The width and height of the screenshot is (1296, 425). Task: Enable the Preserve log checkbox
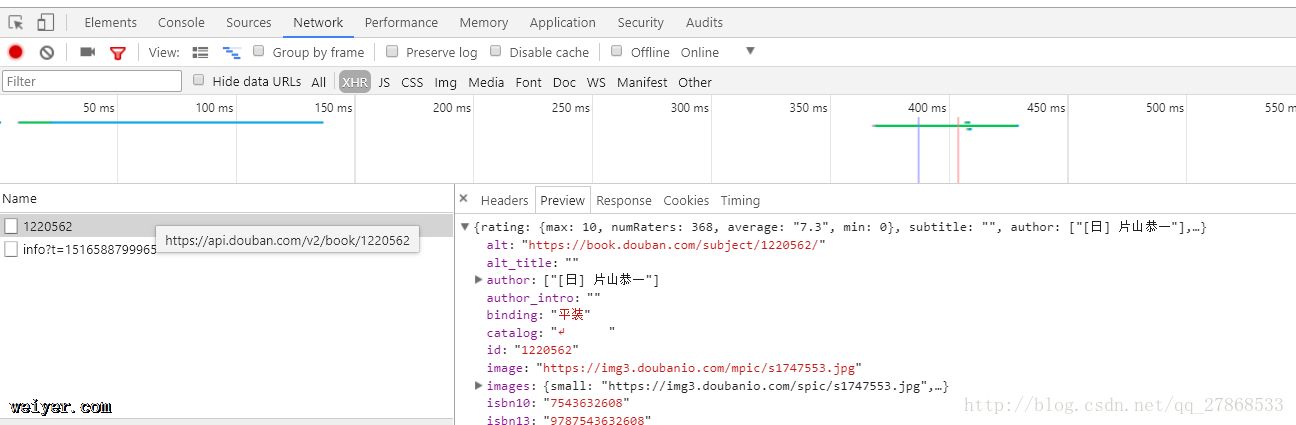pos(392,51)
